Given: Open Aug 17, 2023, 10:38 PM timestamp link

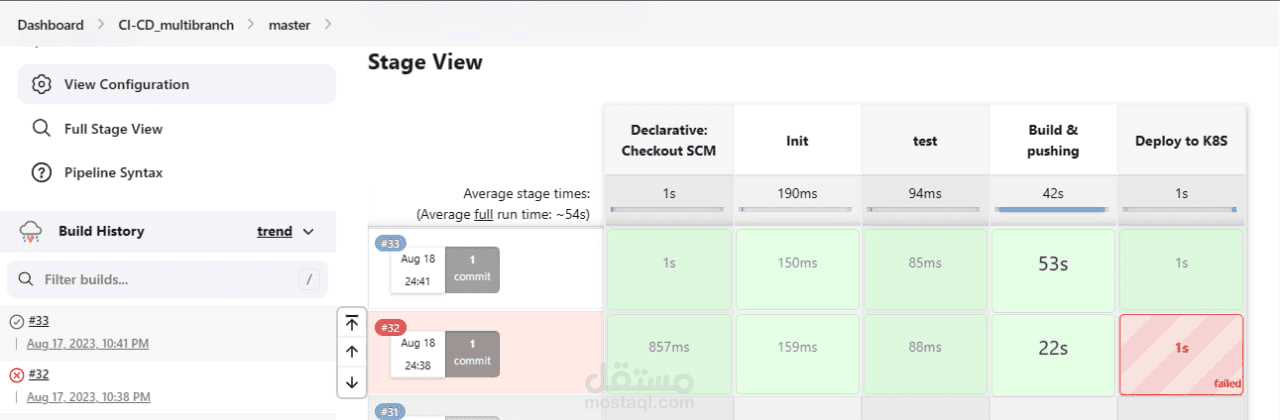Looking at the screenshot, I should (88, 397).
